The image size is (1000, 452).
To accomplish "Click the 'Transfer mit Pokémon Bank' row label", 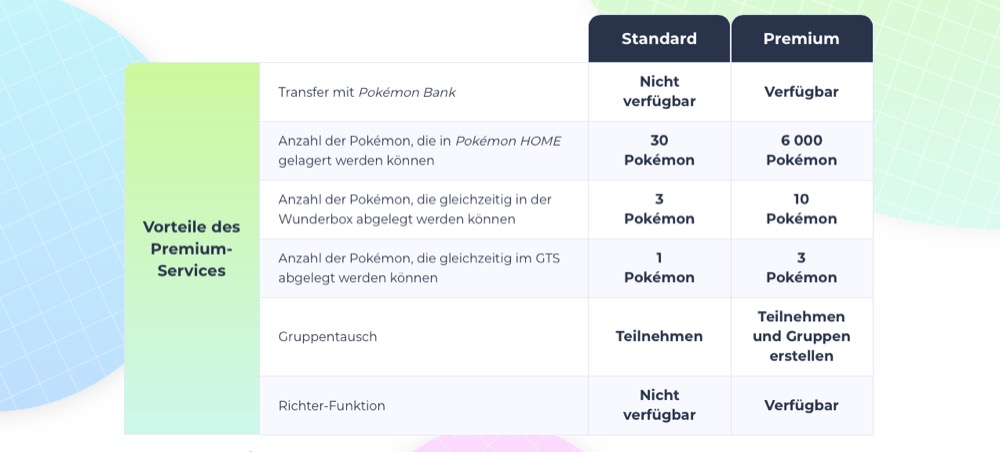I will click(367, 92).
